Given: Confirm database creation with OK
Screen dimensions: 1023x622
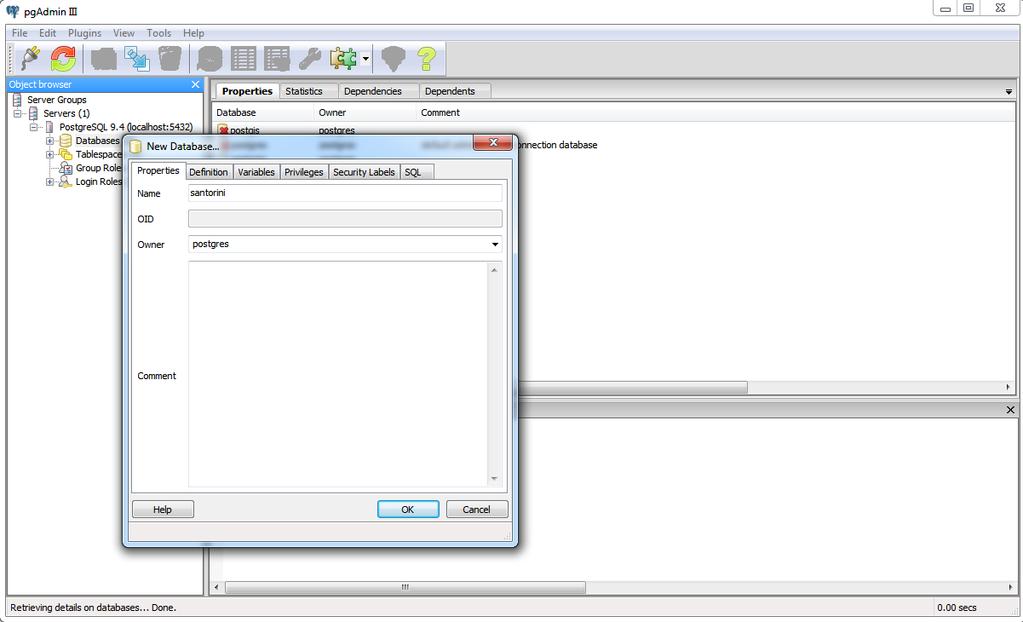Looking at the screenshot, I should tap(408, 509).
